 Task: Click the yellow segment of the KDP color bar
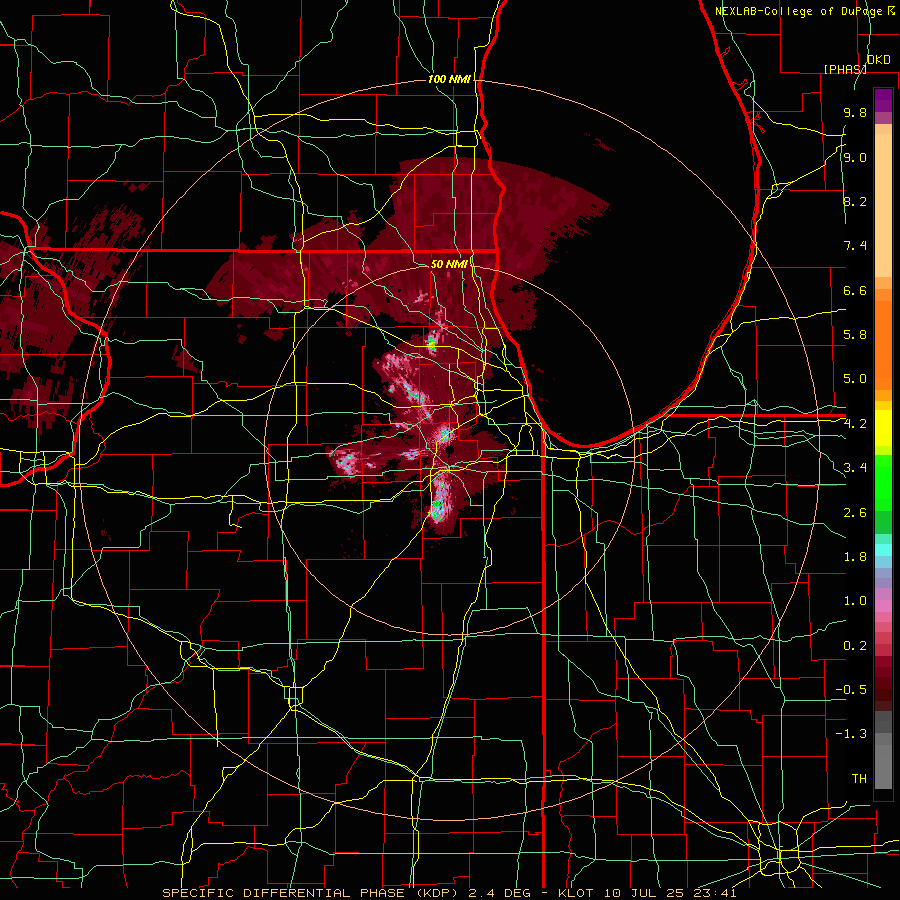[x=883, y=428]
